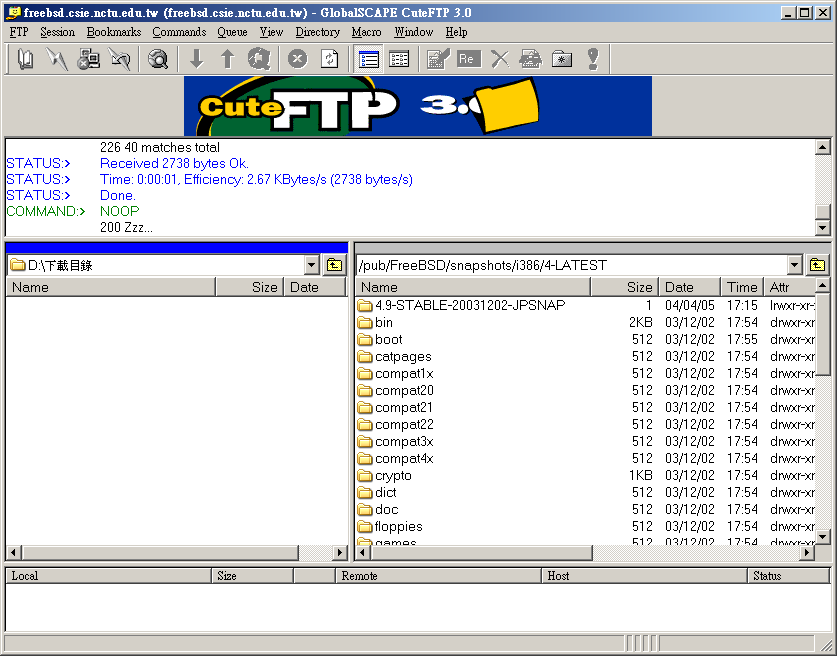
Task: Open the Queue menu
Action: click(x=232, y=32)
